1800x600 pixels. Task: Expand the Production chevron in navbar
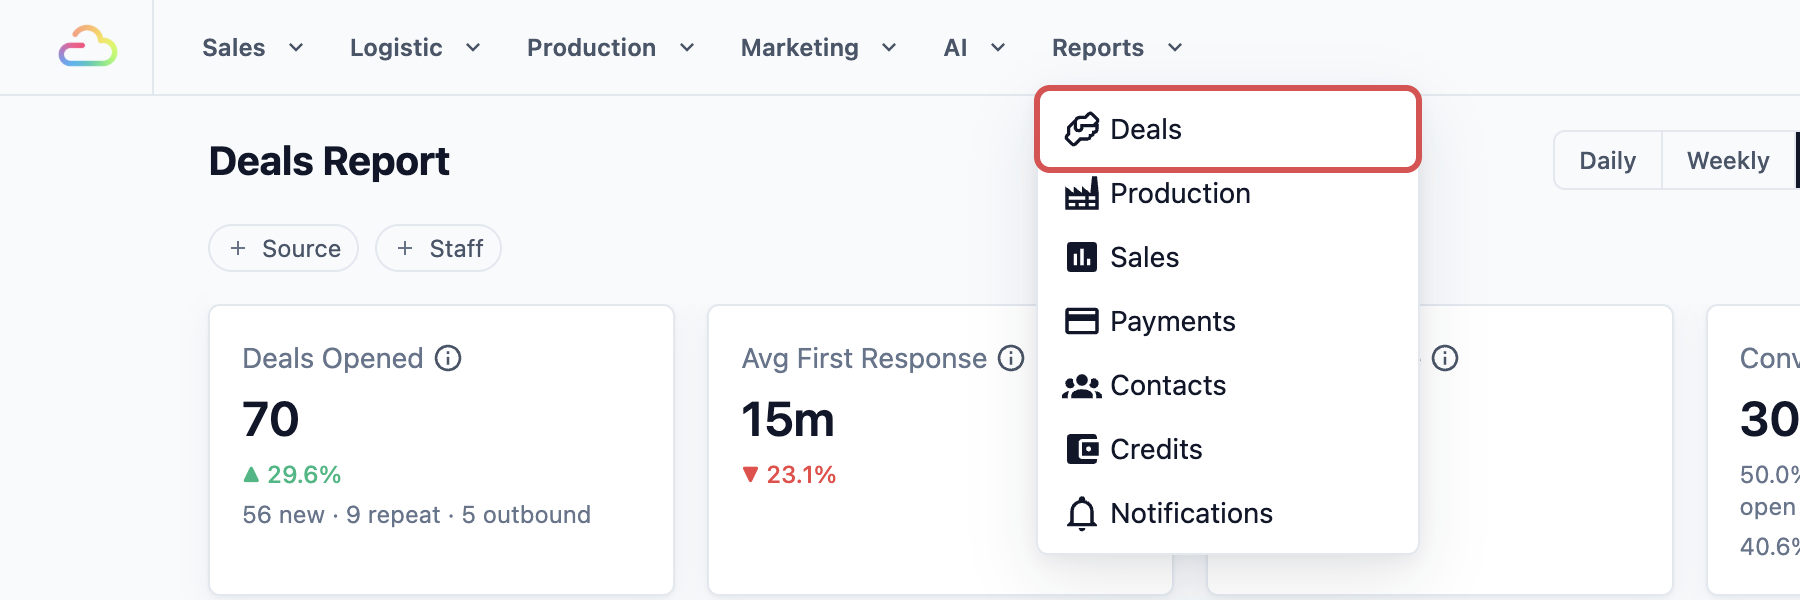pos(687,47)
